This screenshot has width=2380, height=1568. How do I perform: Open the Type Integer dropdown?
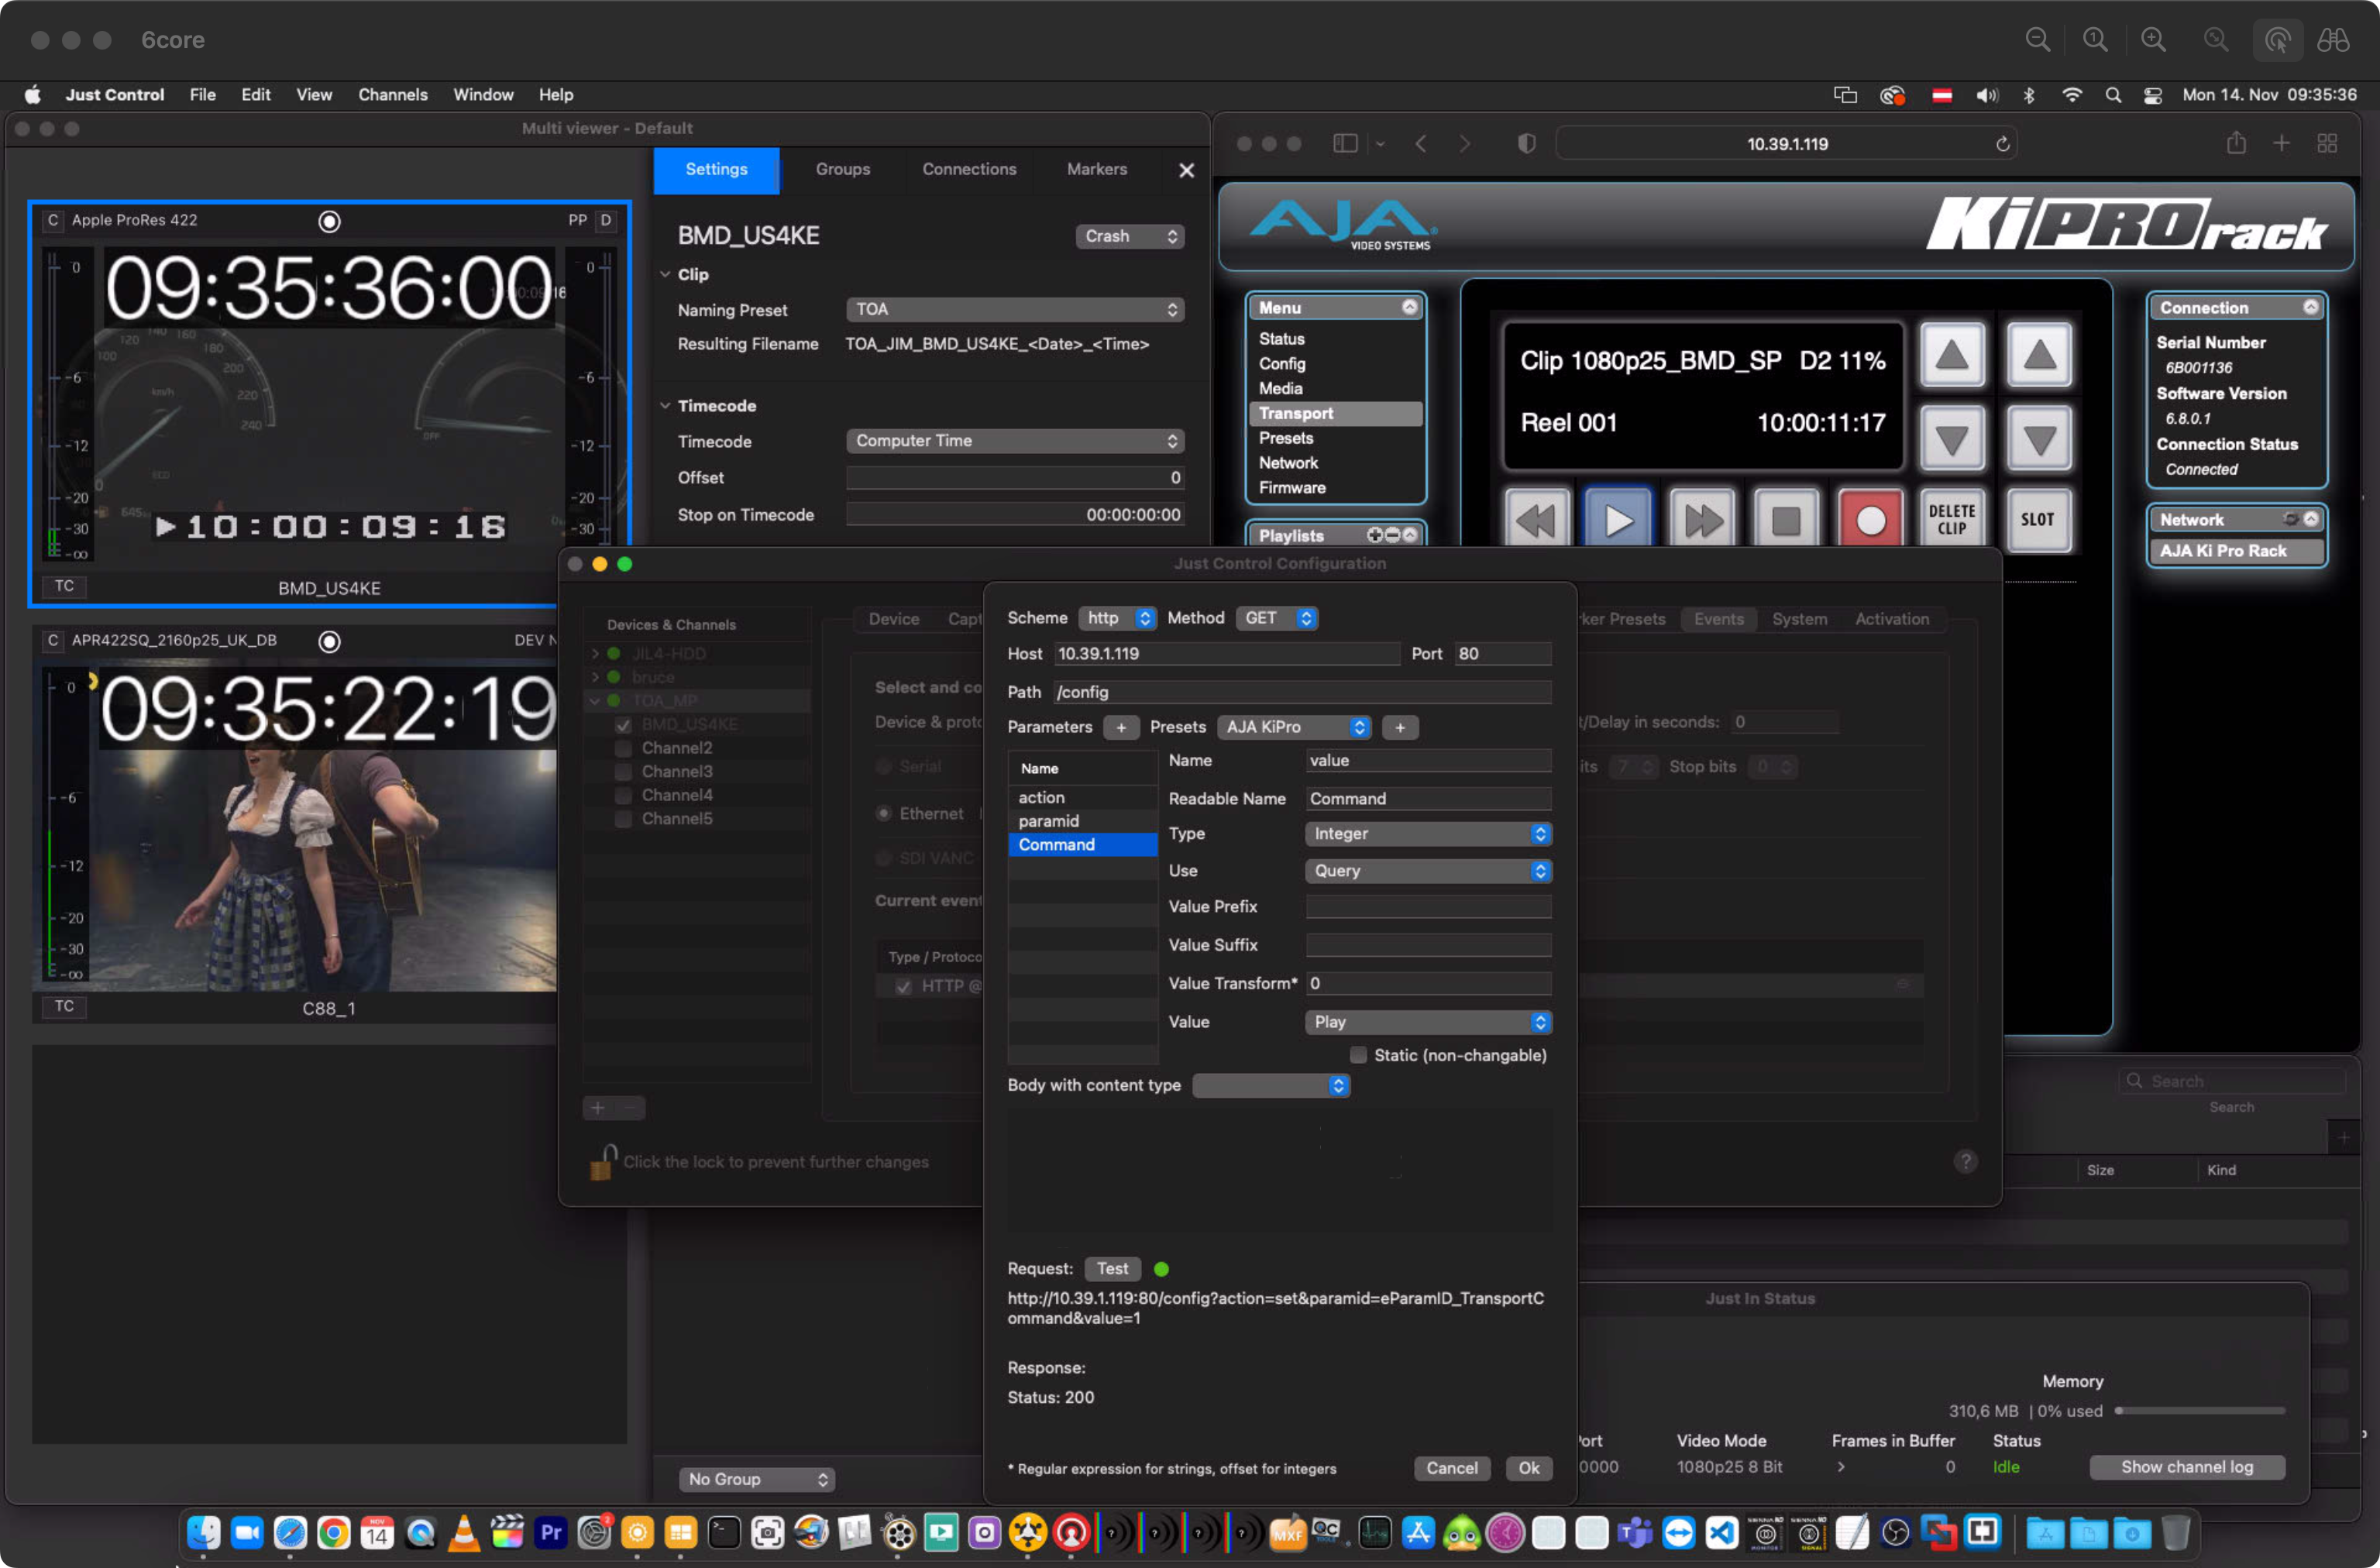coord(1428,834)
